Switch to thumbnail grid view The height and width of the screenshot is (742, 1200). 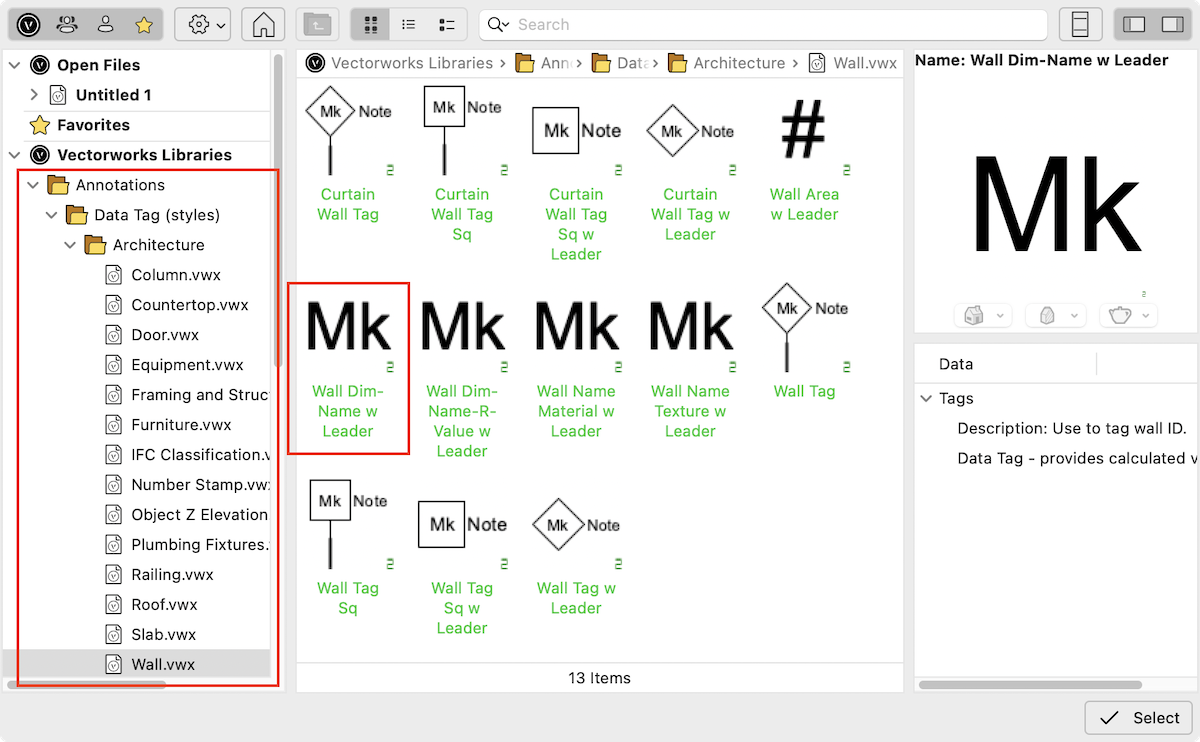tap(371, 25)
